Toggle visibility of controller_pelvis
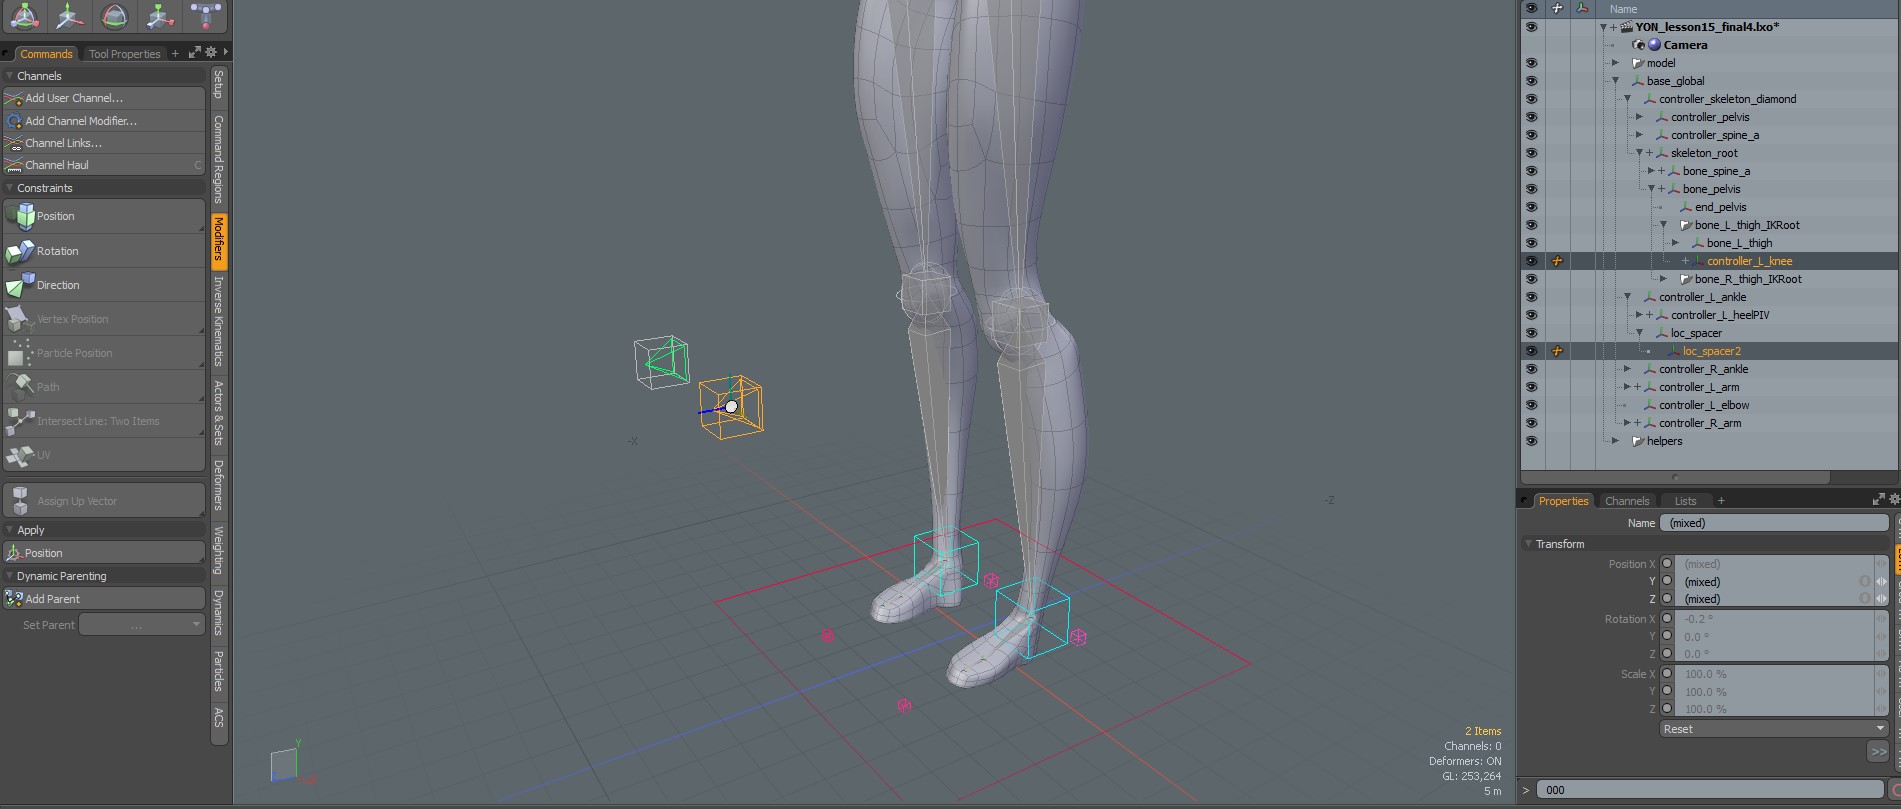Viewport: 1901px width, 809px height. 1531,117
